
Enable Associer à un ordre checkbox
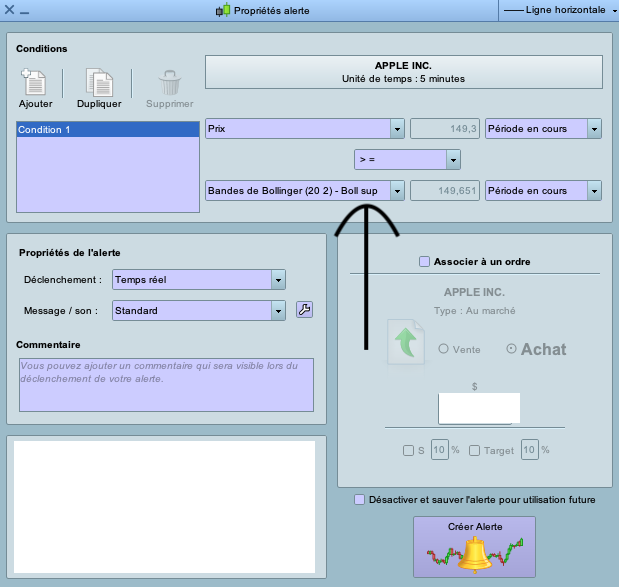(424, 261)
